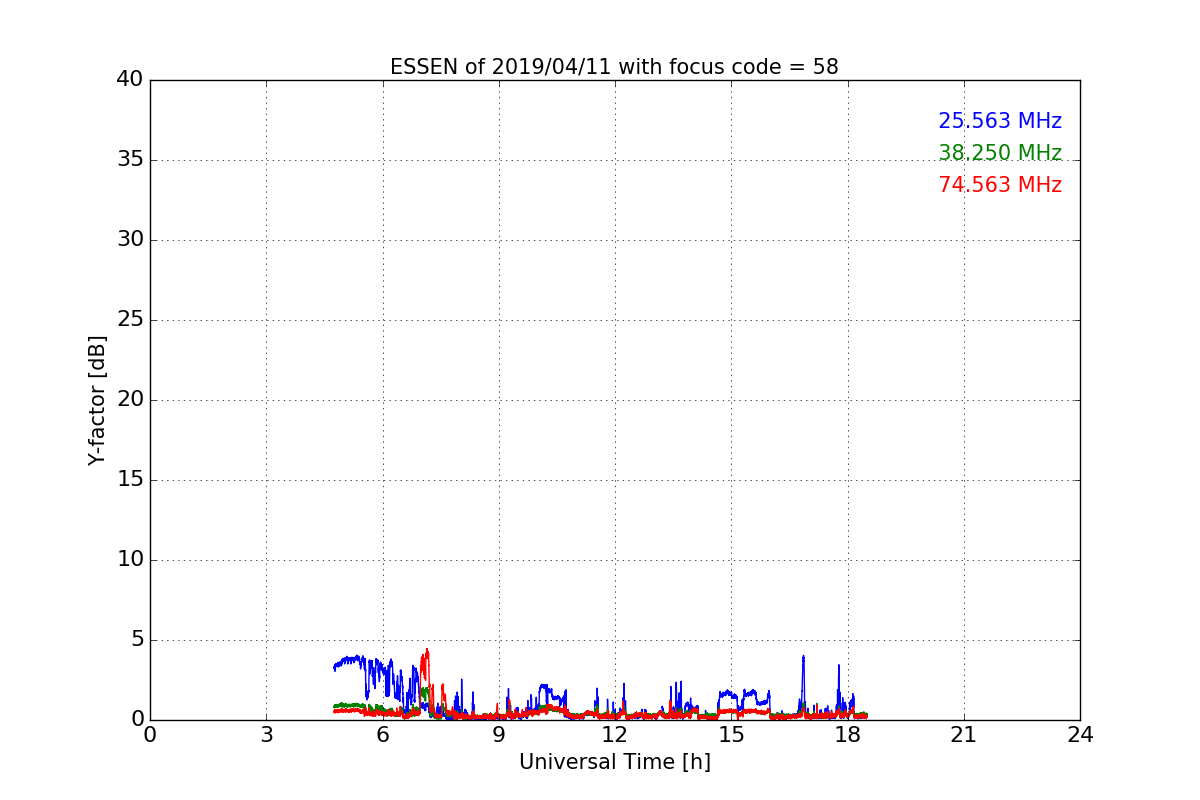The height and width of the screenshot is (800, 1200).
Task: Click the y-axis tick label 15
Action: (130, 480)
